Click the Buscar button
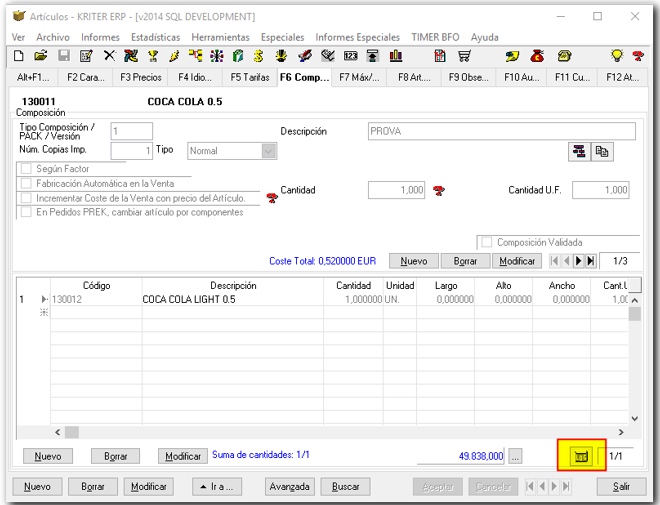Image resolution: width=660 pixels, height=505 pixels. point(346,487)
